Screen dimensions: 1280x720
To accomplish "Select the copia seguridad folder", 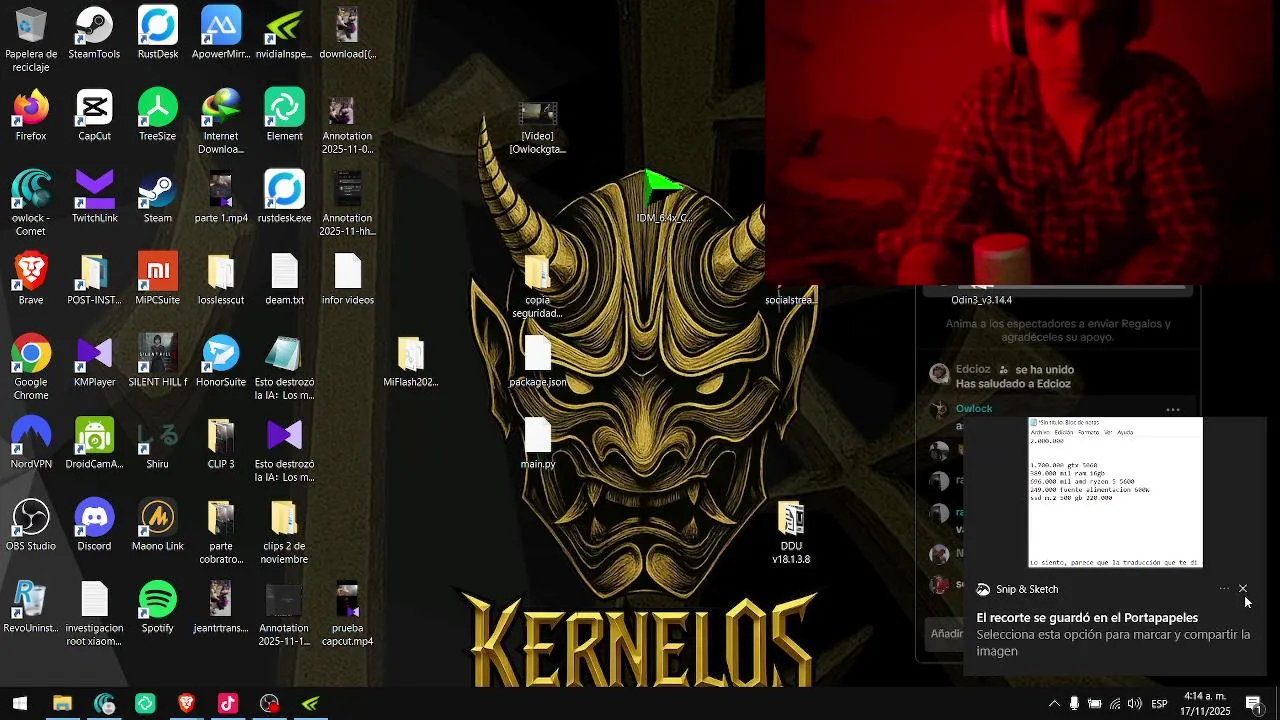I will click(538, 286).
